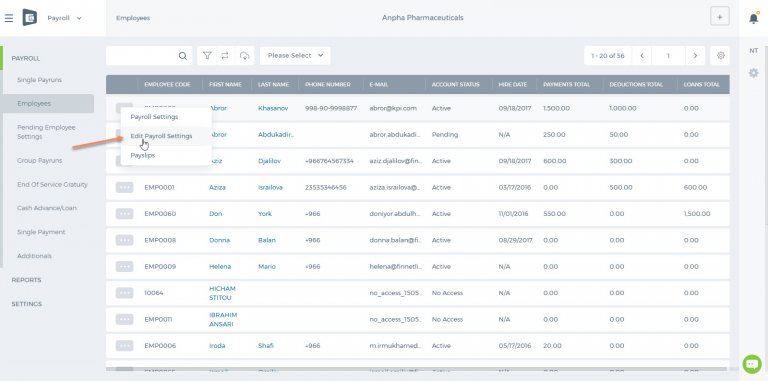Click the cloud download export icon
The image size is (768, 381).
(x=244, y=56)
